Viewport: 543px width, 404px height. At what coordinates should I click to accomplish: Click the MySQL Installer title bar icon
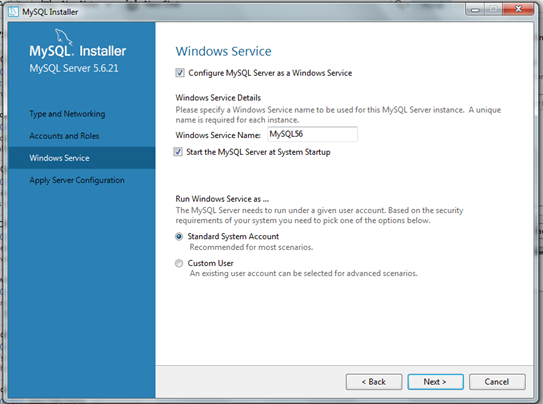13,11
